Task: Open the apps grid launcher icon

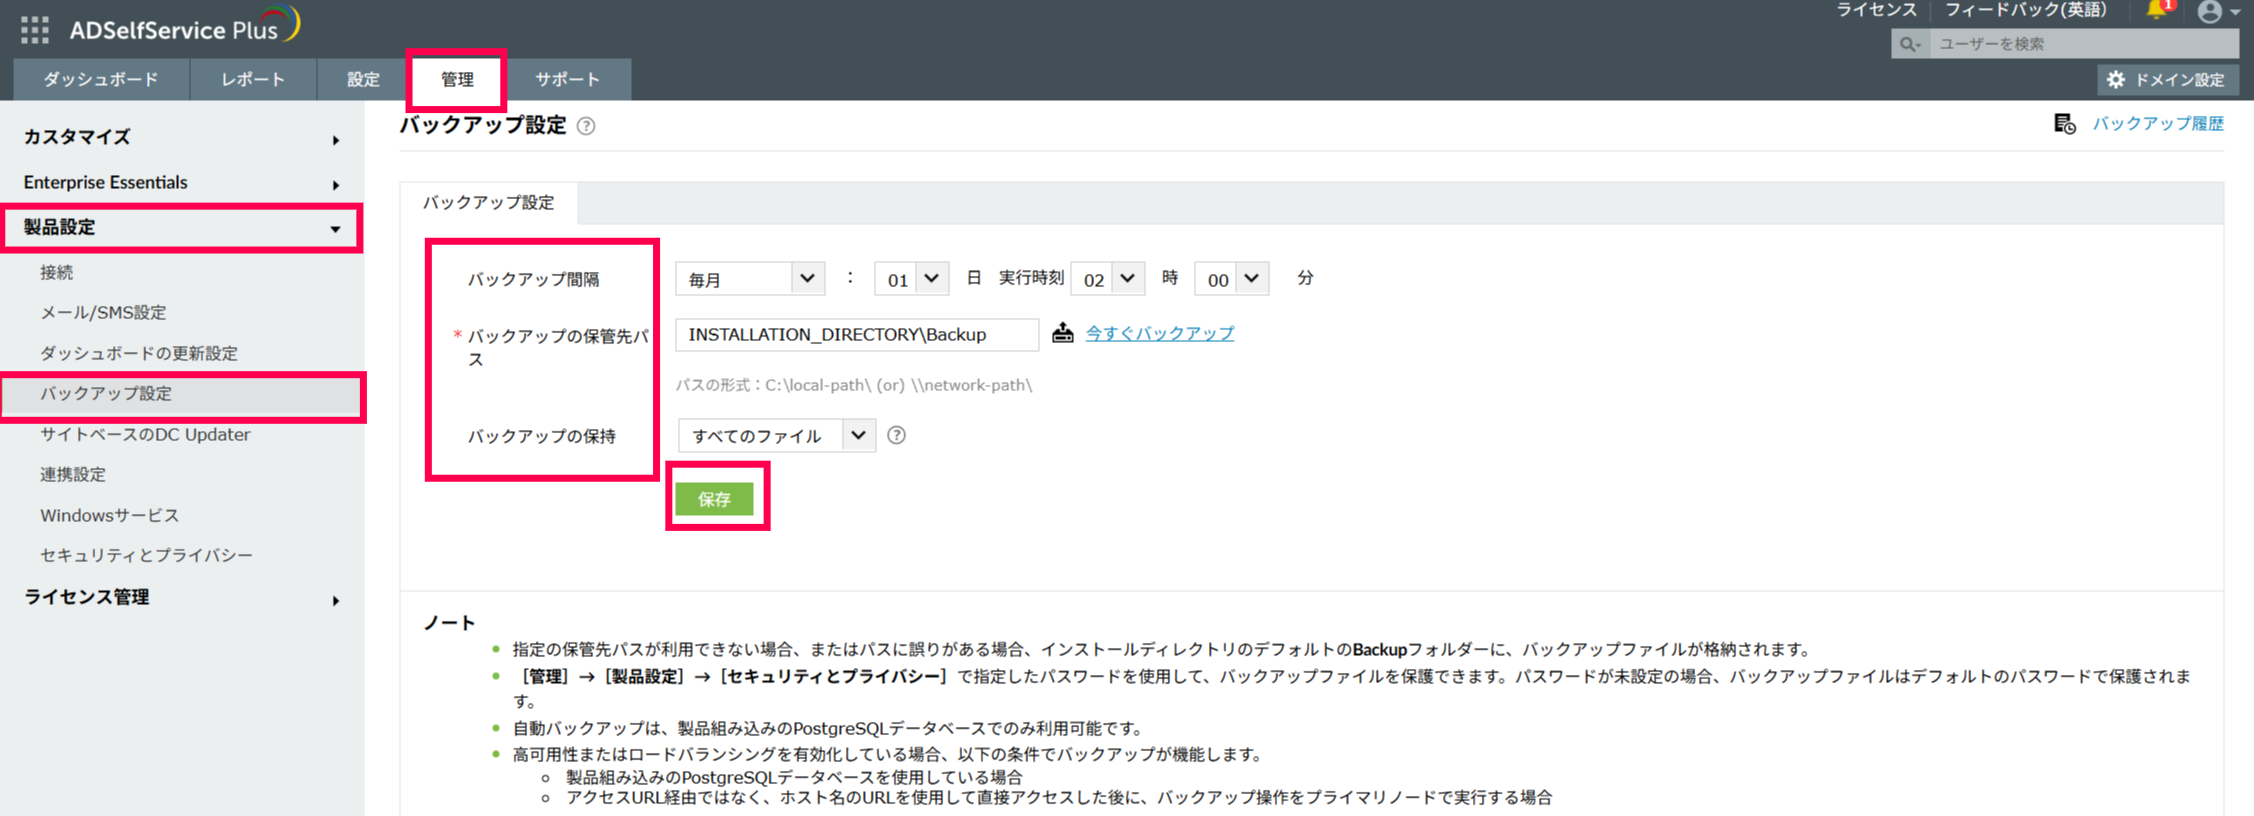Action: [x=35, y=30]
